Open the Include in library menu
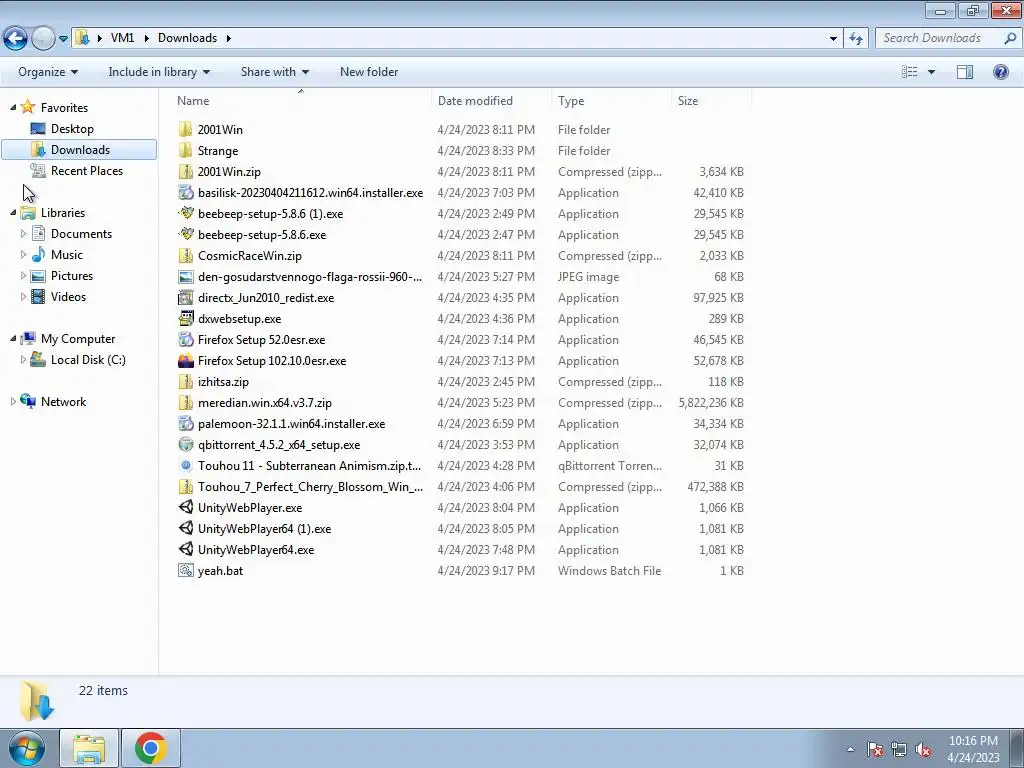This screenshot has width=1024, height=768. [x=159, y=72]
